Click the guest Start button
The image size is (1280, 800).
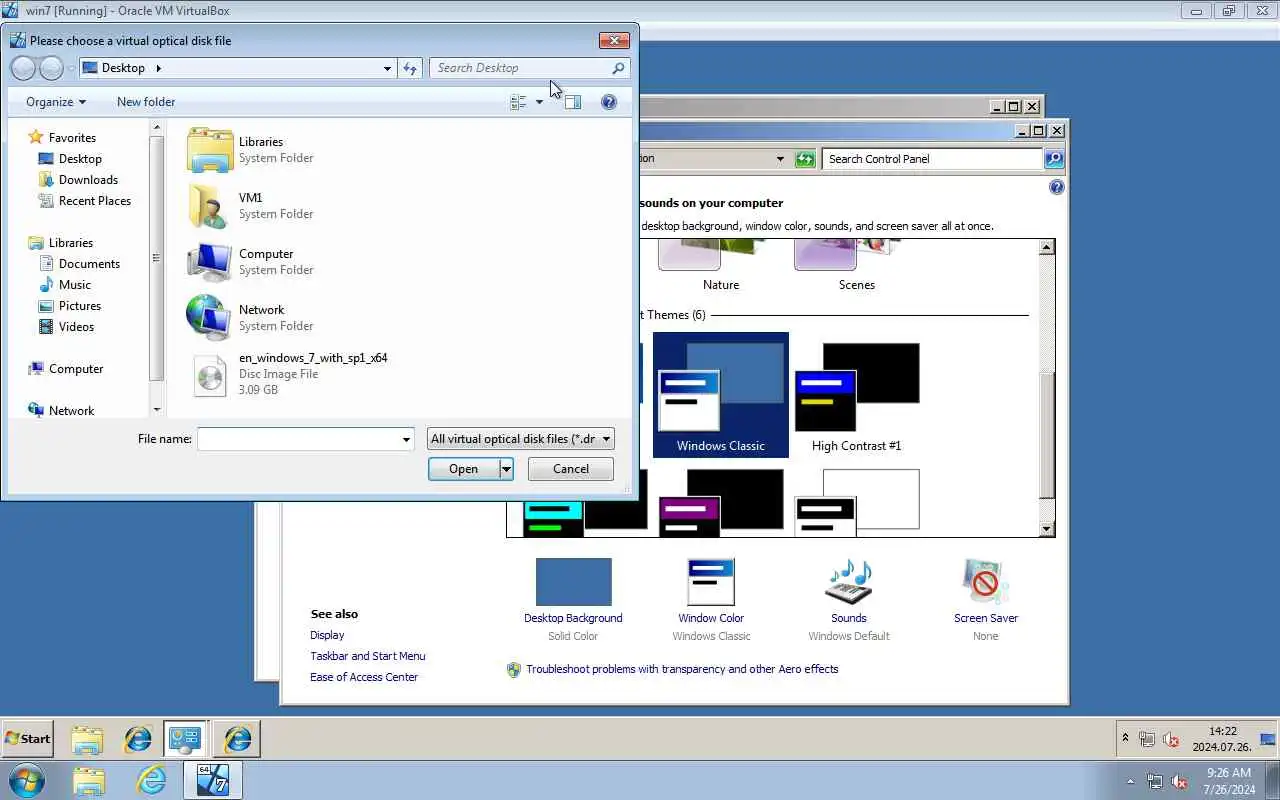28,739
